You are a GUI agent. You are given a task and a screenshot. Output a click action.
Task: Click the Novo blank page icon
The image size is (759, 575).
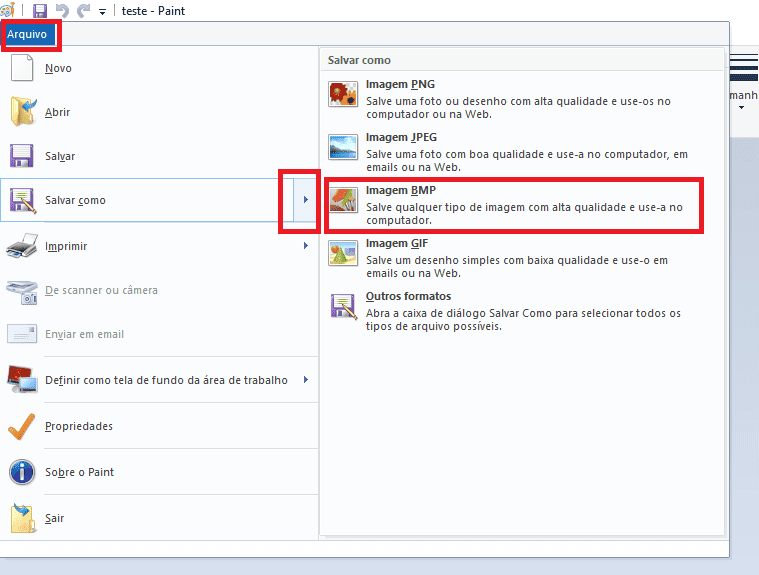22,68
